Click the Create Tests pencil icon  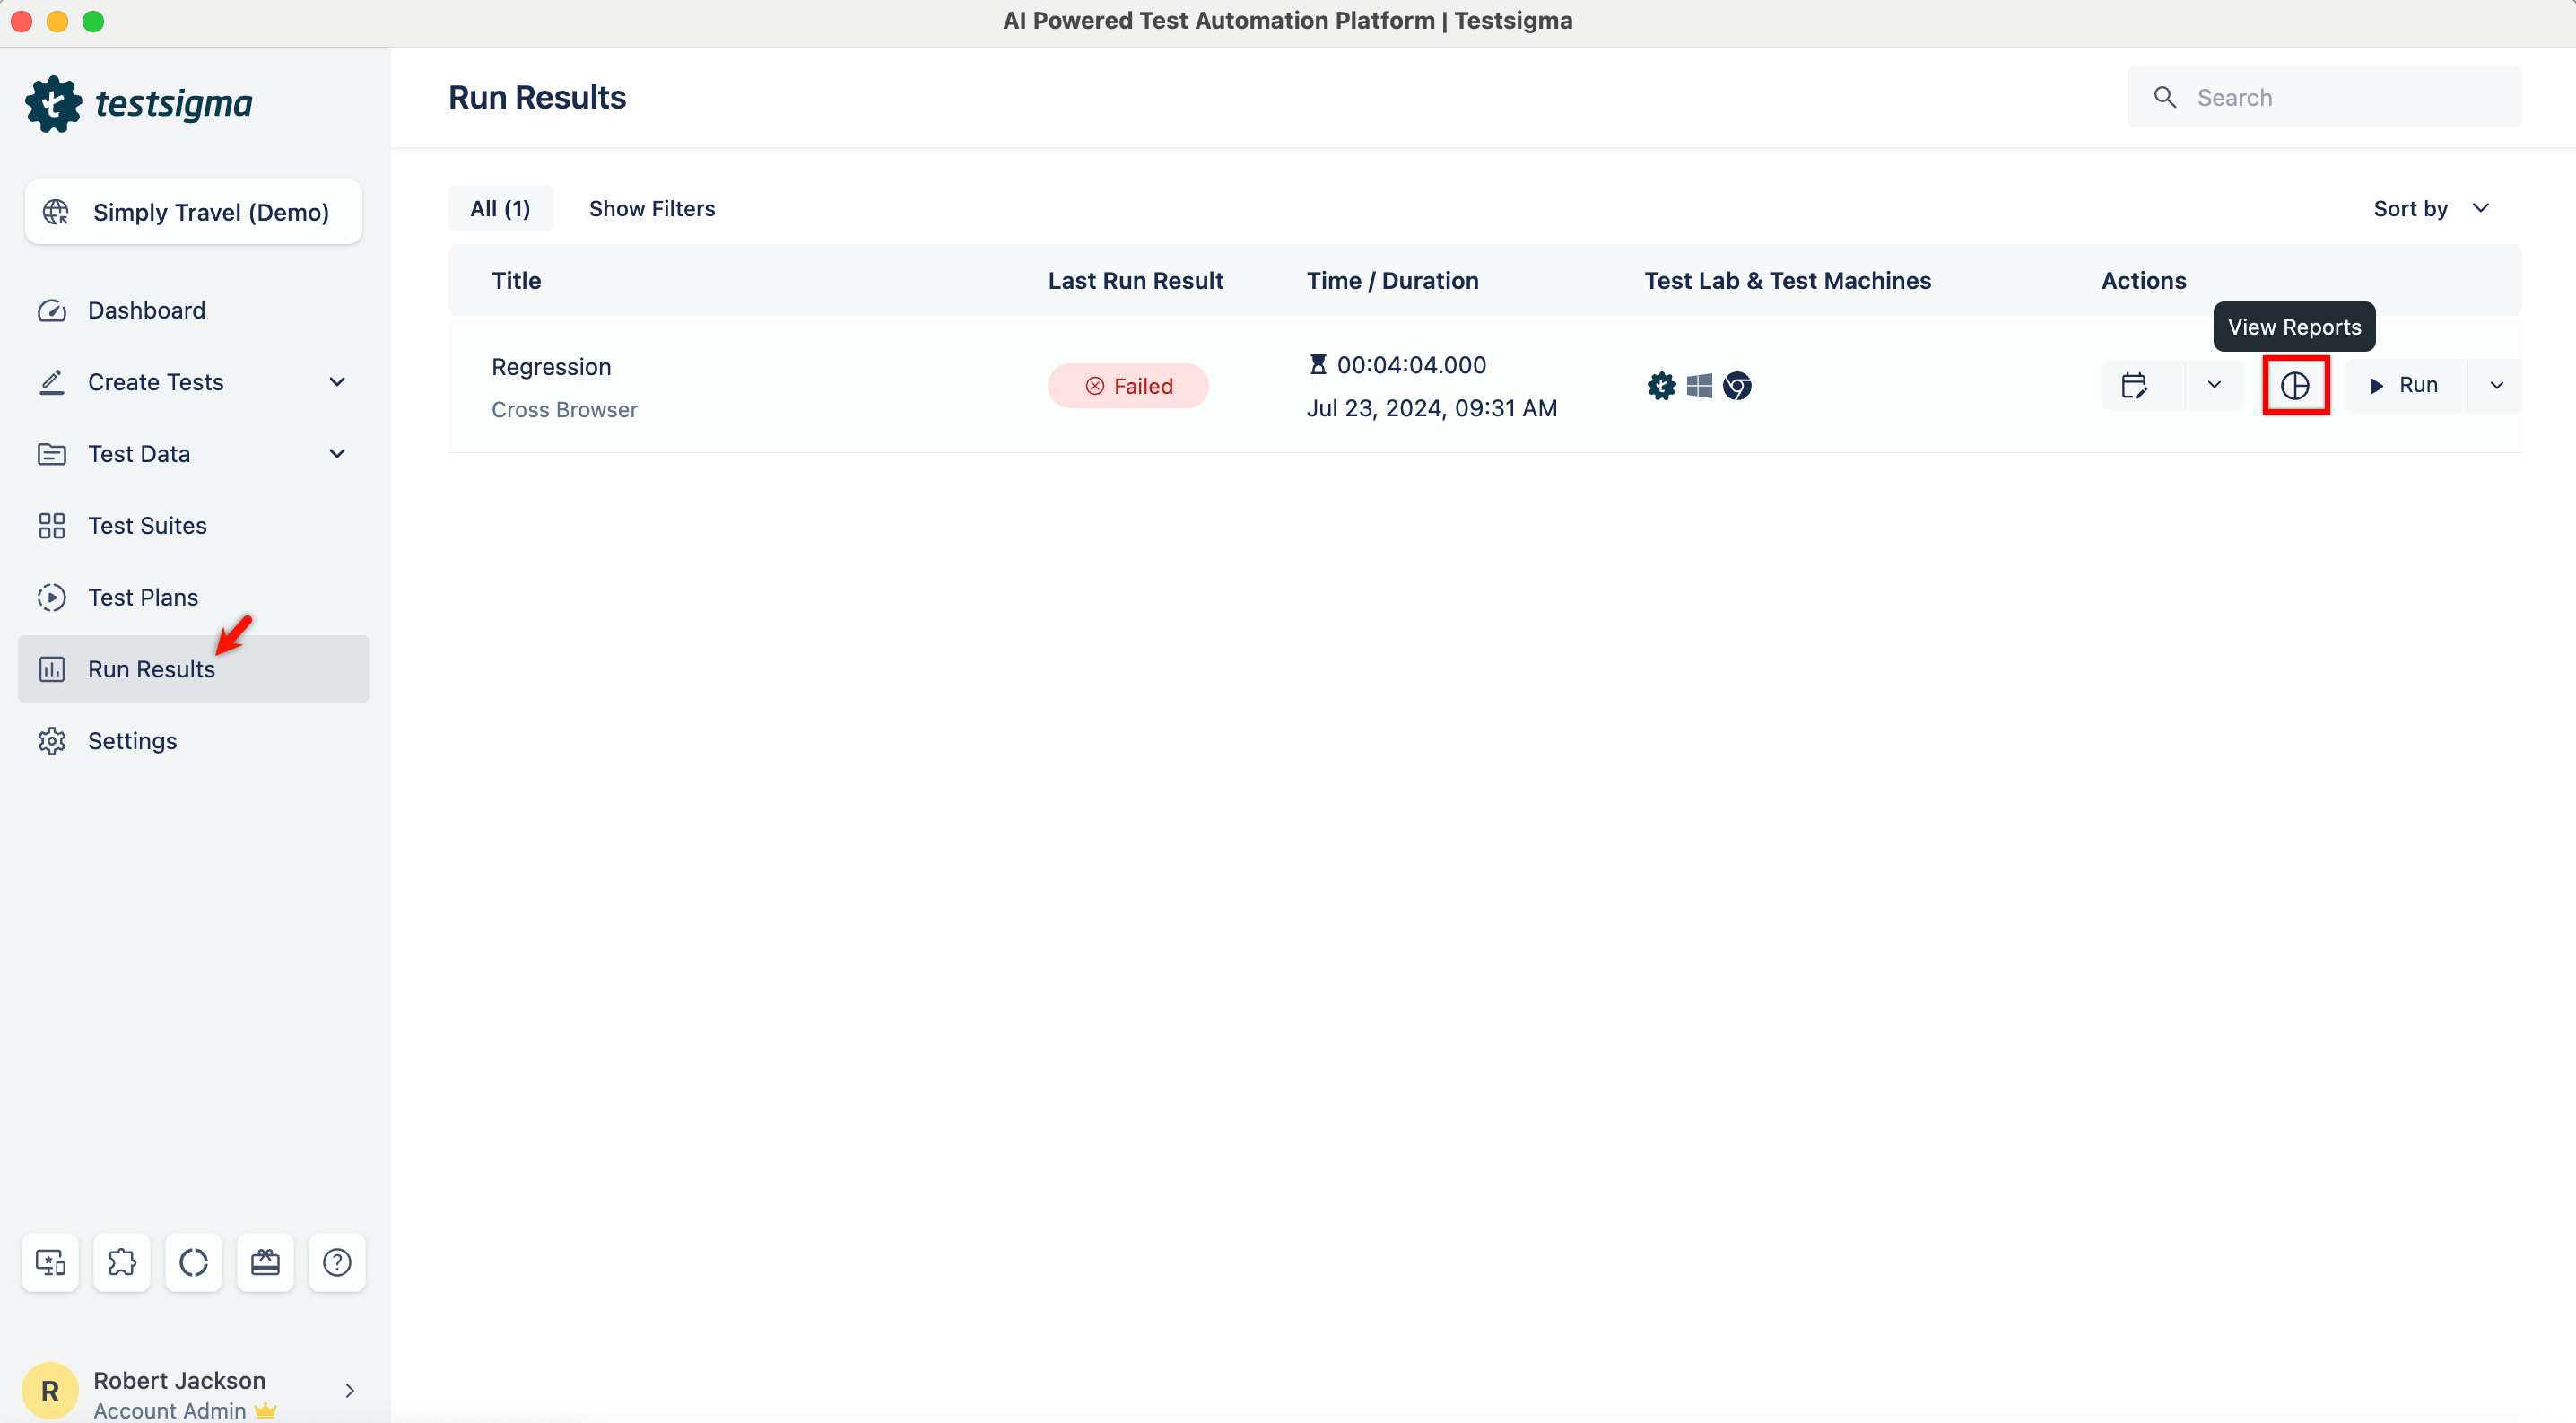coord(52,382)
